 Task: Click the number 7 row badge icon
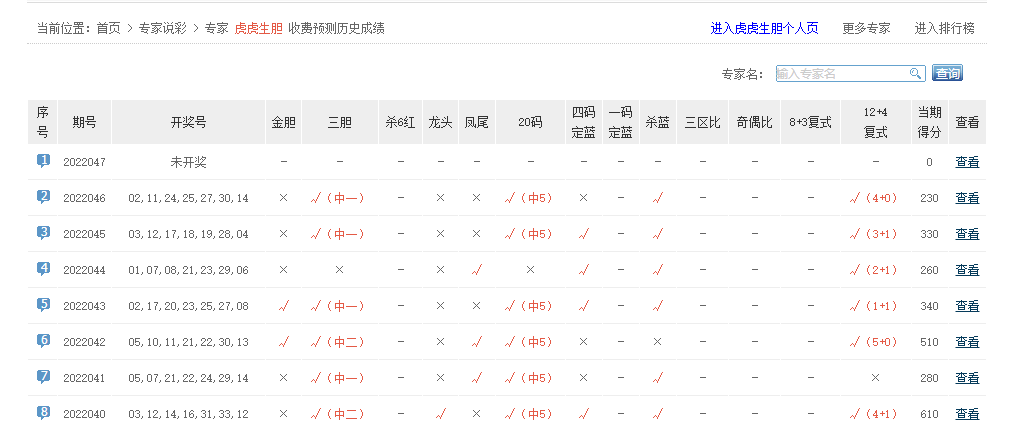point(43,377)
